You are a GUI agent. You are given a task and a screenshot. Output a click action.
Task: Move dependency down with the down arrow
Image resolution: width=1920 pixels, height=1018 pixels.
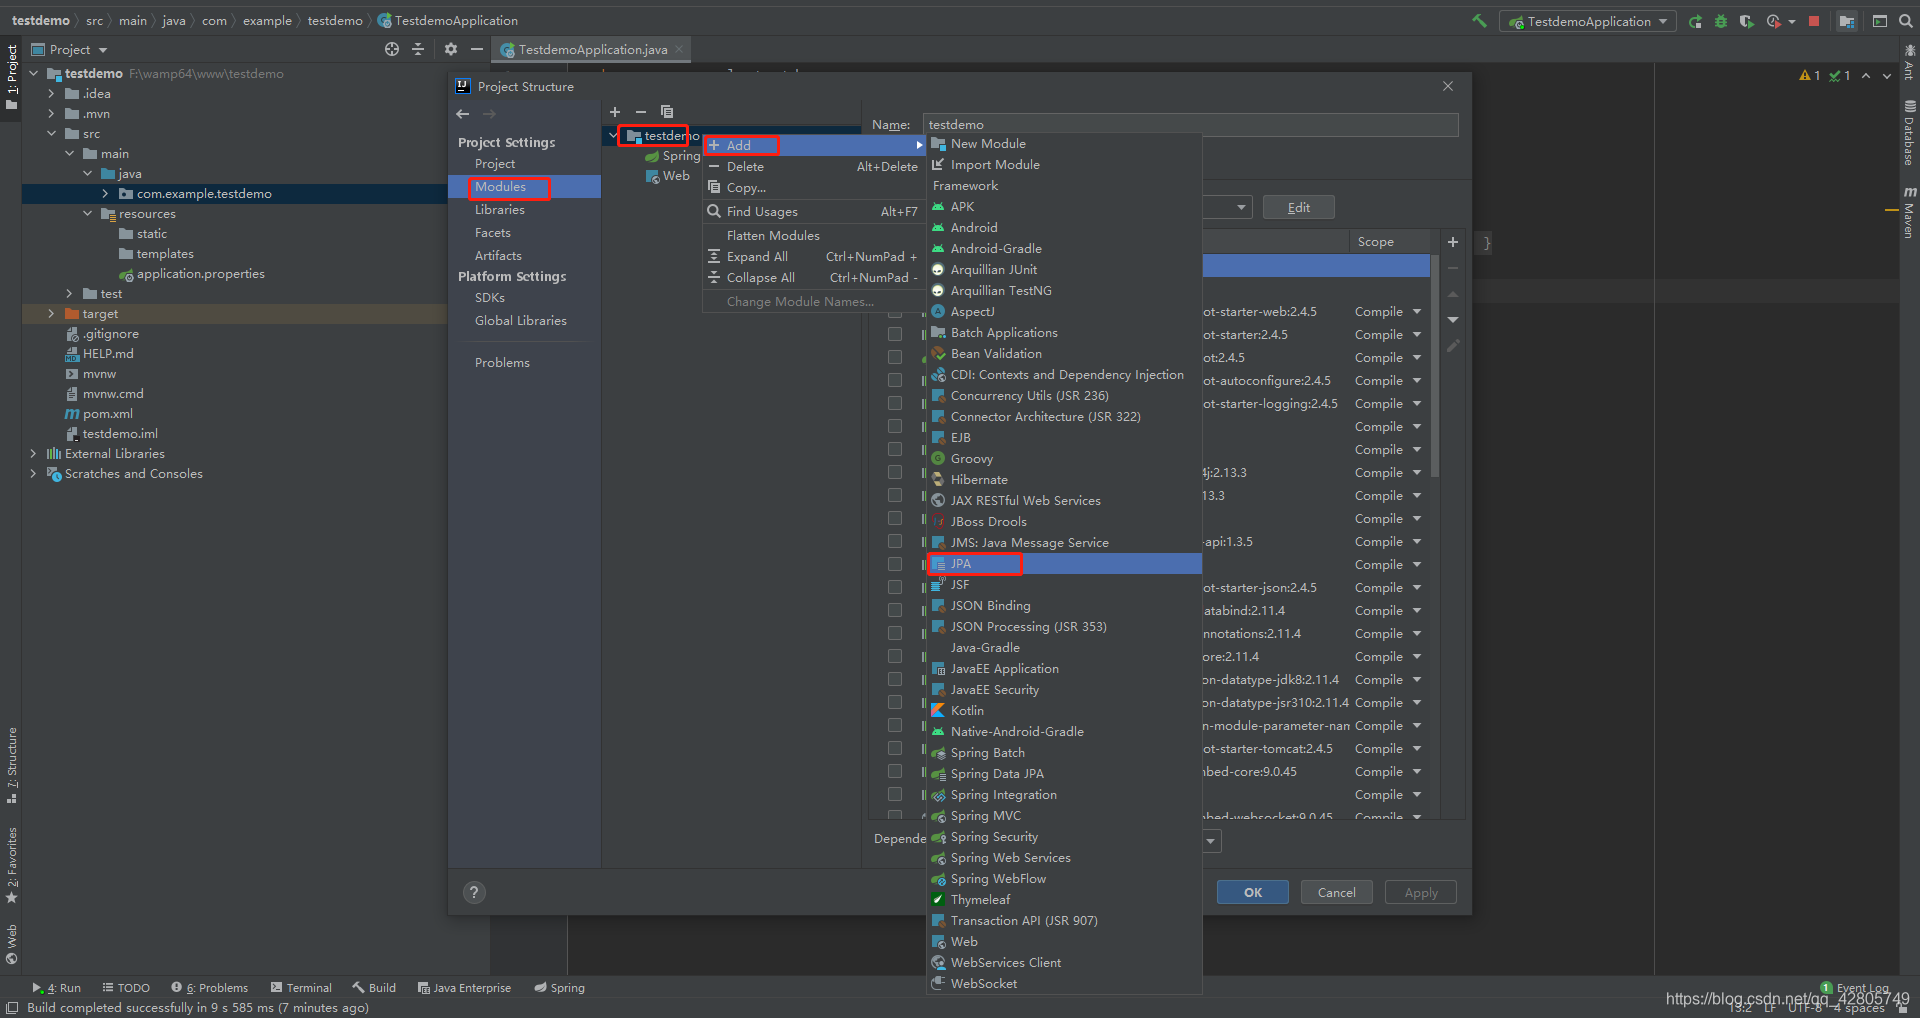tap(1453, 320)
